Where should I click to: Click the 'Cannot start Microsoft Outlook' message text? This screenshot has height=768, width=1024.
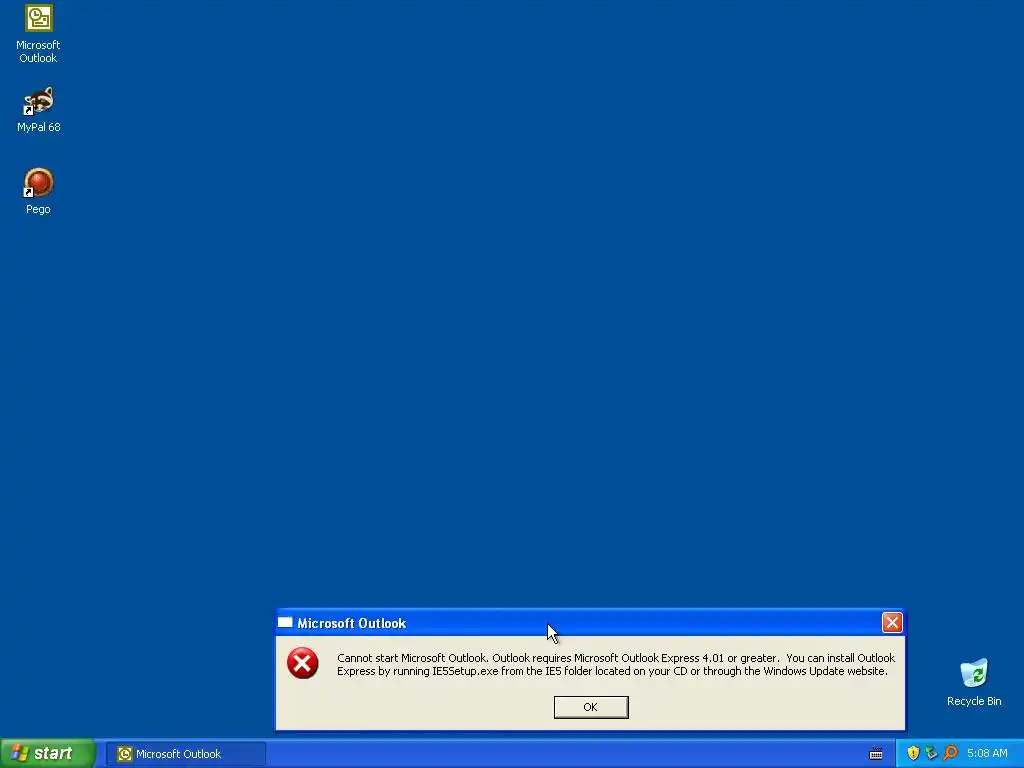click(x=615, y=664)
